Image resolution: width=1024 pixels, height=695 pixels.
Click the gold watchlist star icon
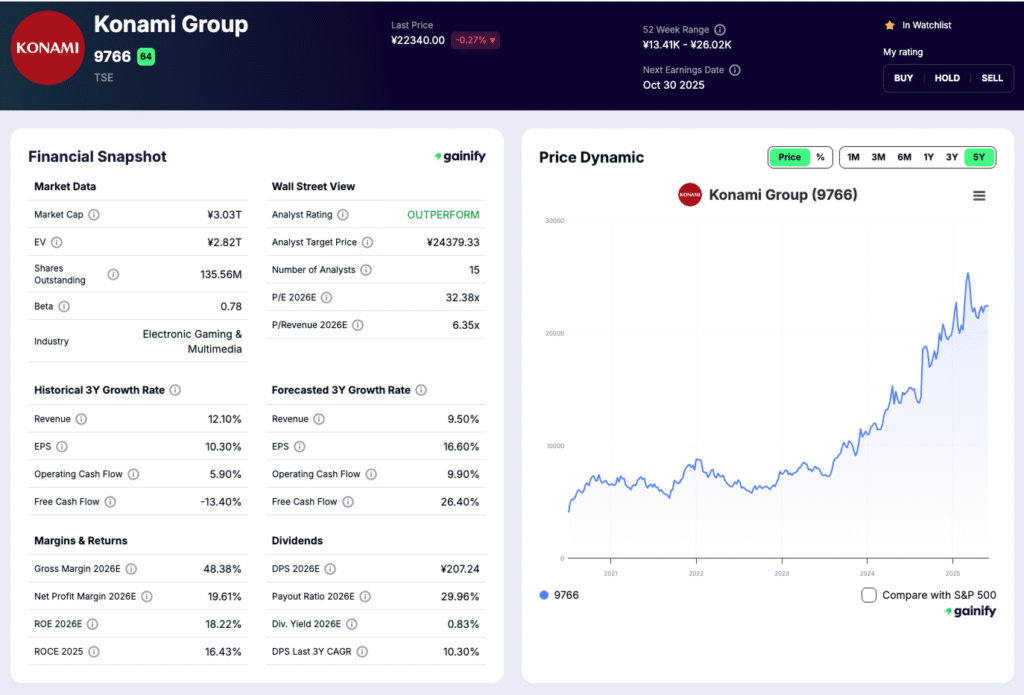889,25
